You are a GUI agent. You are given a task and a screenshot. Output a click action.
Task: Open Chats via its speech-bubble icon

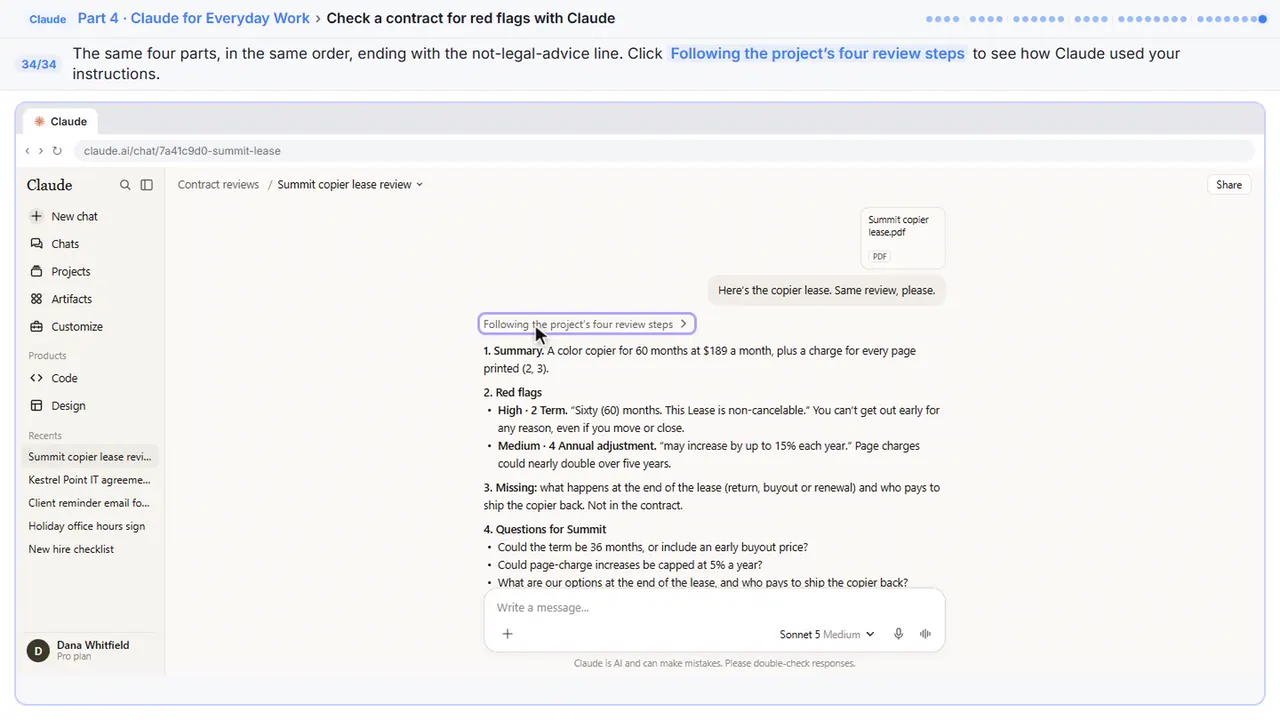click(36, 244)
